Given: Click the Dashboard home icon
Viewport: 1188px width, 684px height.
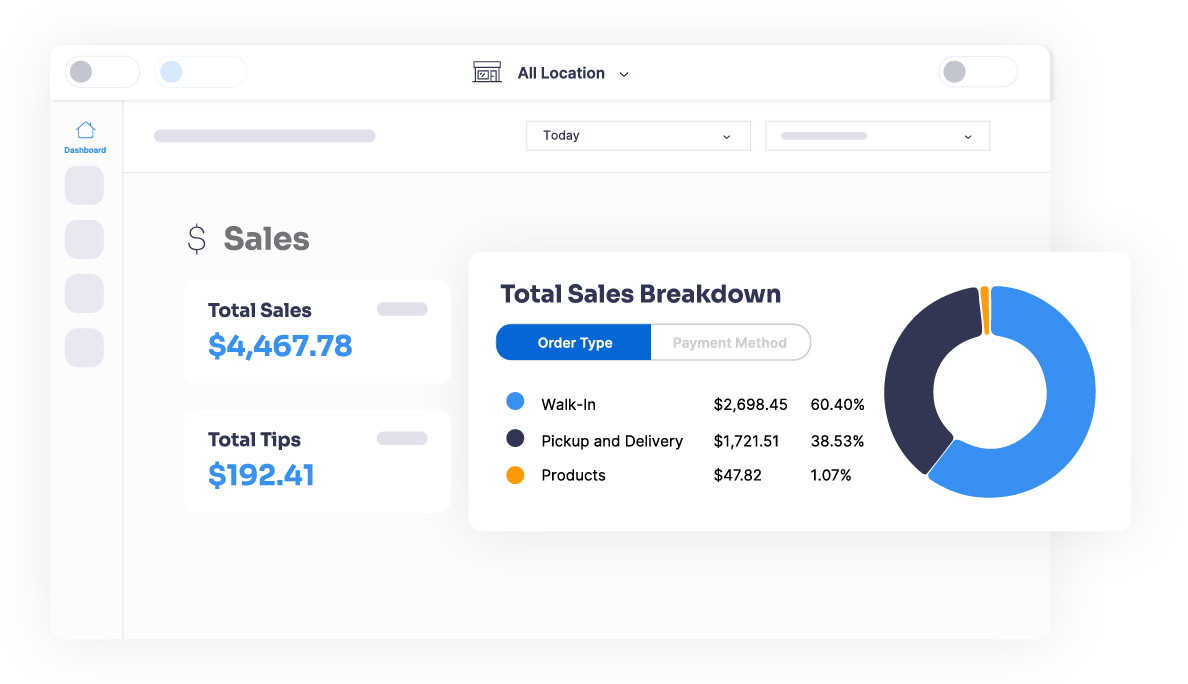Looking at the screenshot, I should pos(85,130).
